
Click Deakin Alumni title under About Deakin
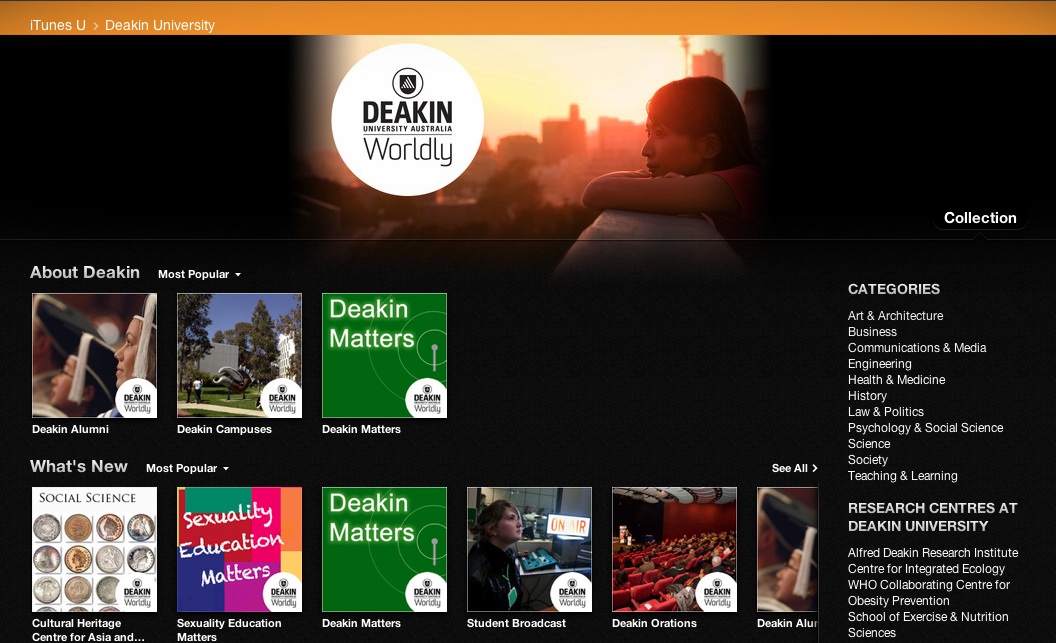70,429
